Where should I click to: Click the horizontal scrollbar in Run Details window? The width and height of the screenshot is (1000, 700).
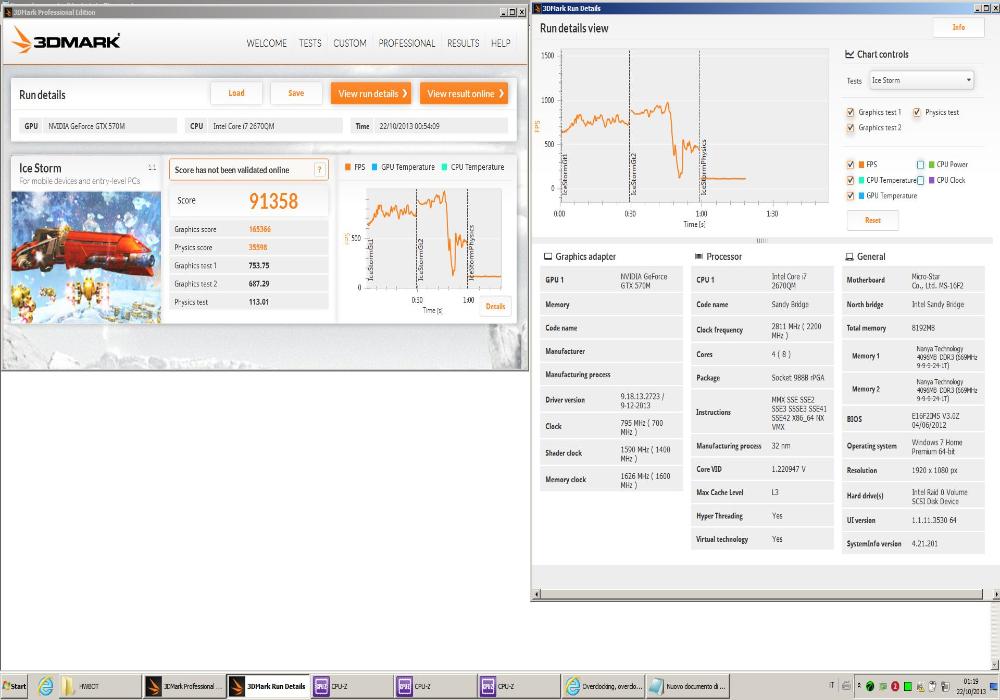[x=762, y=594]
